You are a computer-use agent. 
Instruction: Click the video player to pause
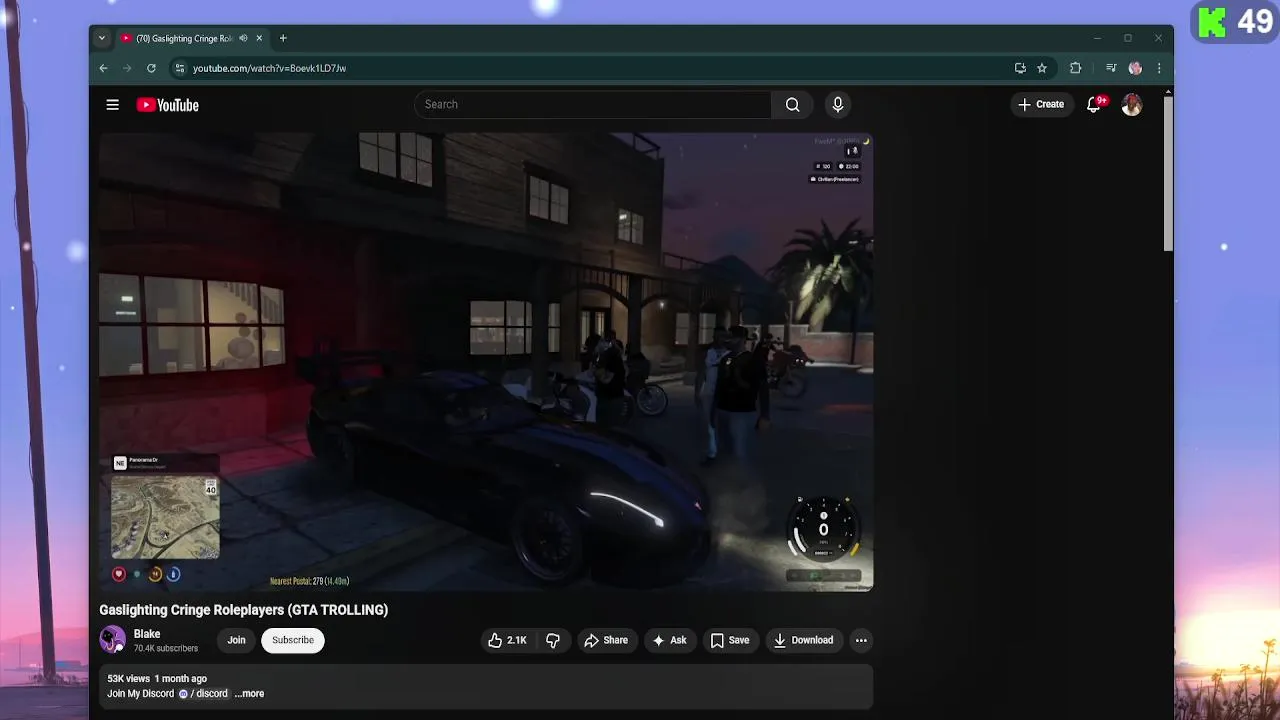point(486,361)
